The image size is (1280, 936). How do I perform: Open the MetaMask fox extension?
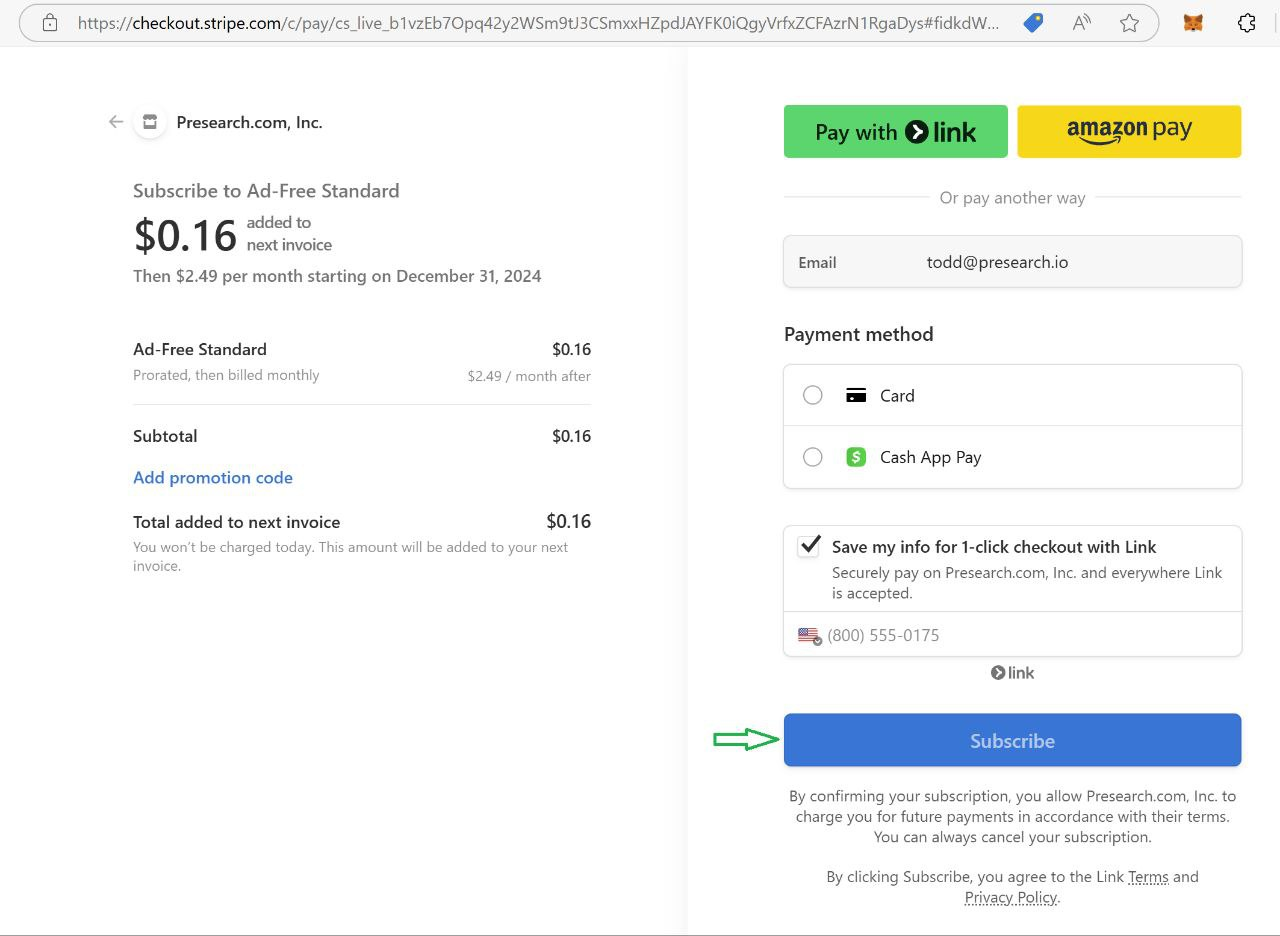[1193, 23]
